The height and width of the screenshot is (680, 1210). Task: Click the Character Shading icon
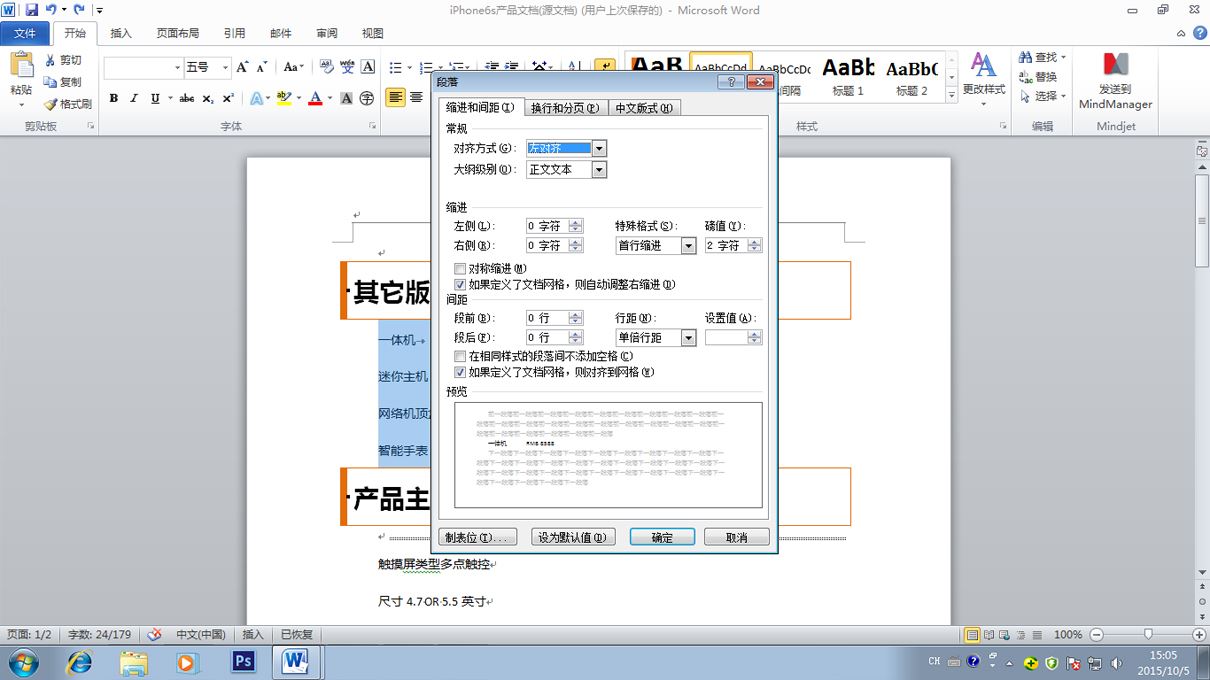pos(347,98)
